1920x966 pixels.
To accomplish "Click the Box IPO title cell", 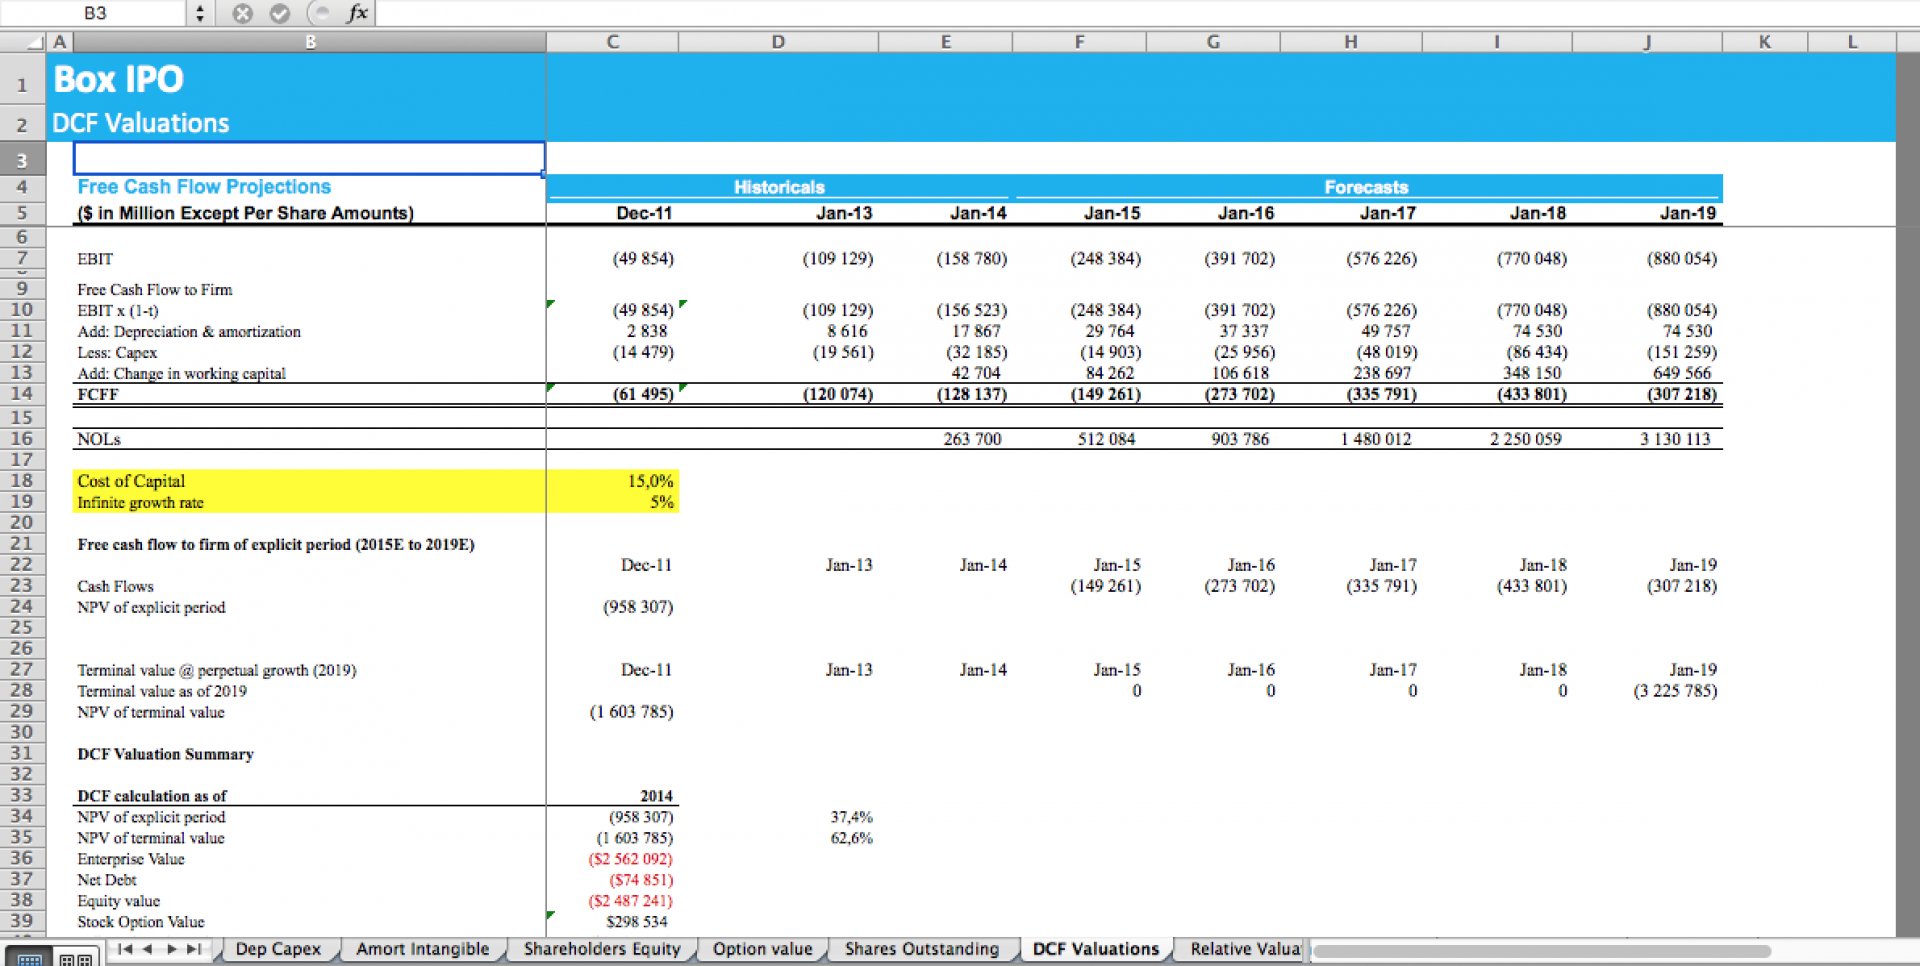I will pyautogui.click(x=119, y=79).
